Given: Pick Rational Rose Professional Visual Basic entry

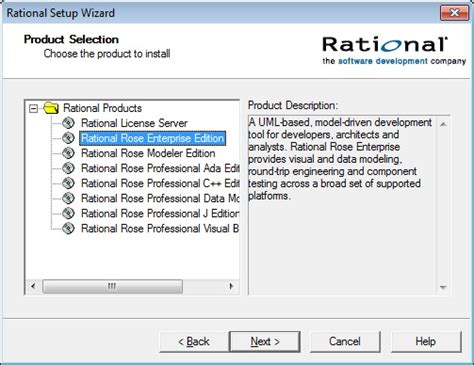Looking at the screenshot, I should [x=160, y=228].
